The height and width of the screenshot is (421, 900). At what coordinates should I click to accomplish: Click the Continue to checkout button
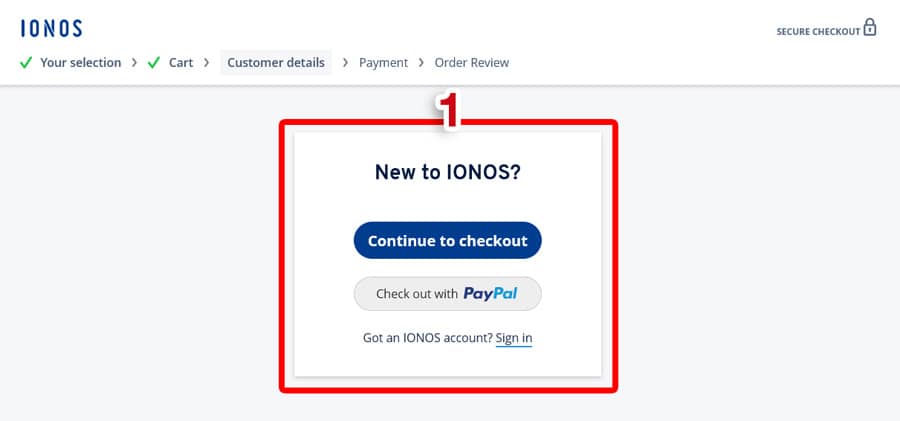pyautogui.click(x=448, y=241)
